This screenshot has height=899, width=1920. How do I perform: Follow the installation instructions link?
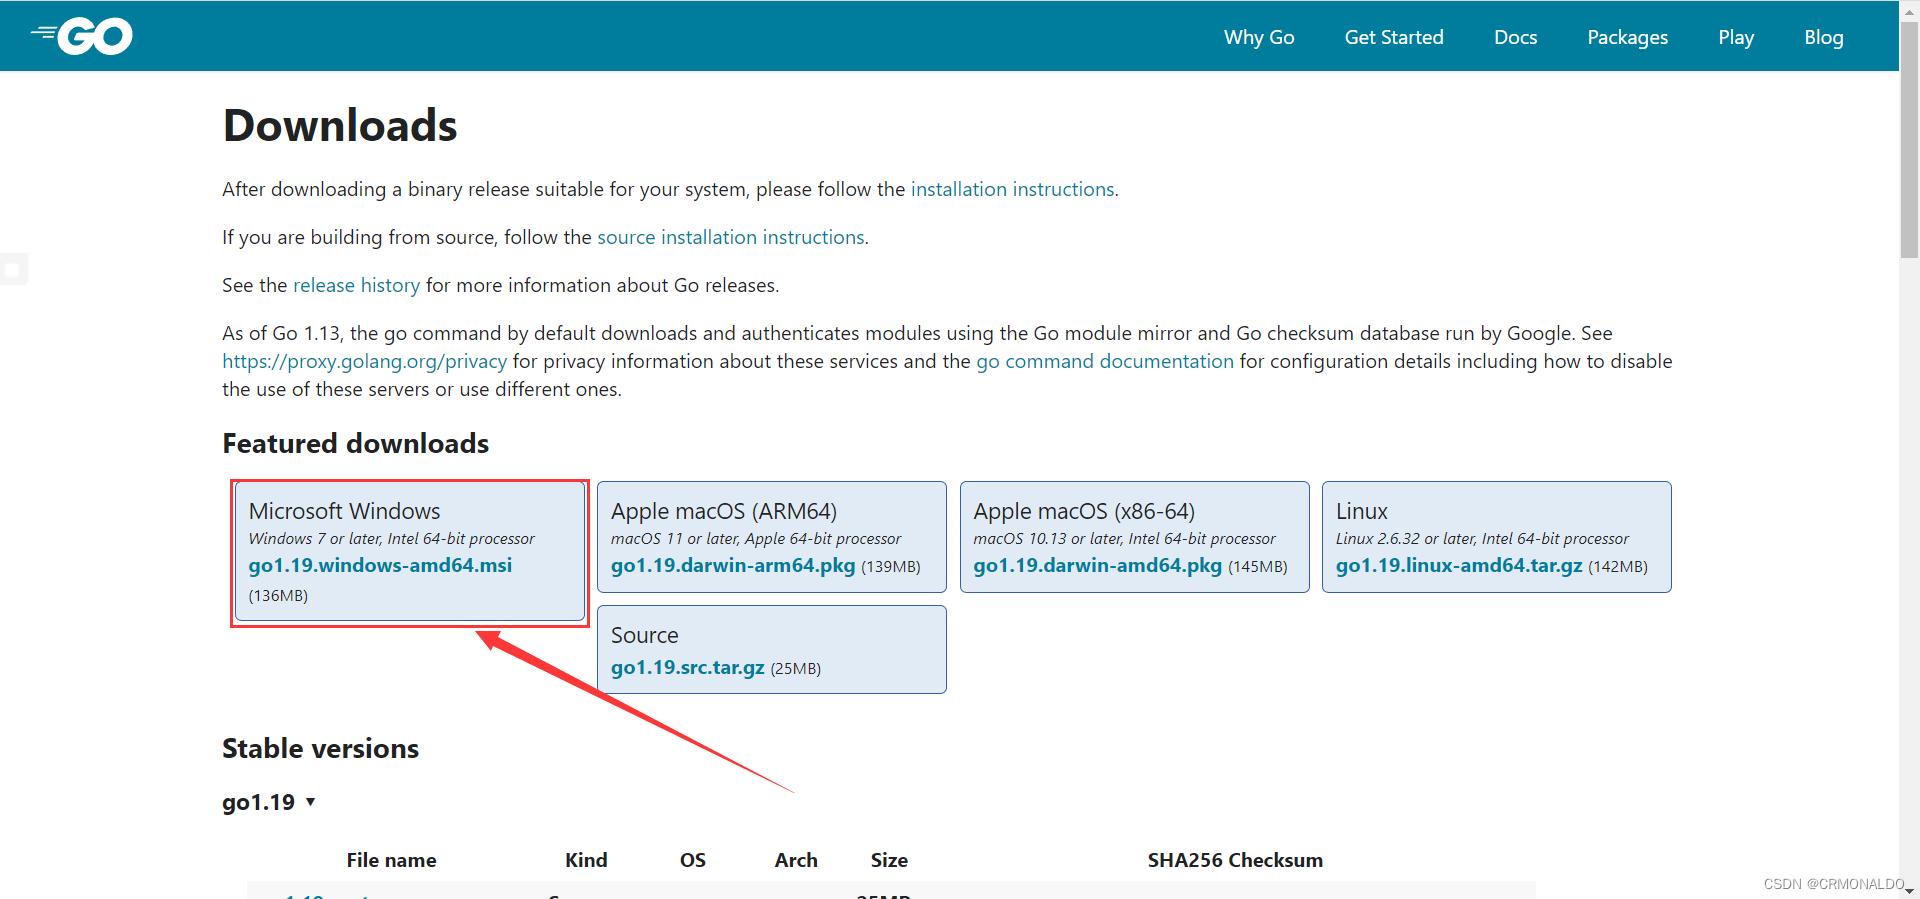click(x=1012, y=189)
